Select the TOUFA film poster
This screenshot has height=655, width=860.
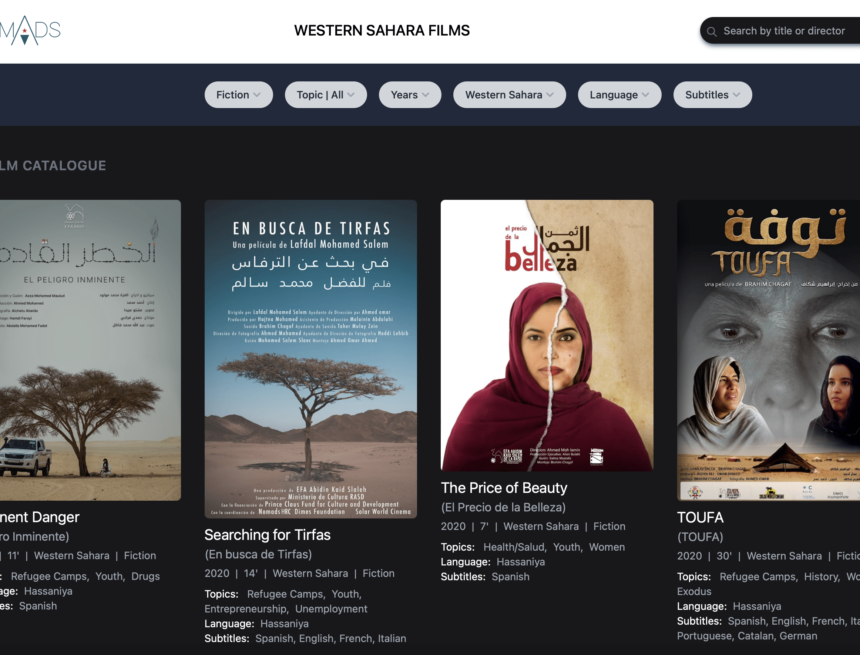point(768,350)
